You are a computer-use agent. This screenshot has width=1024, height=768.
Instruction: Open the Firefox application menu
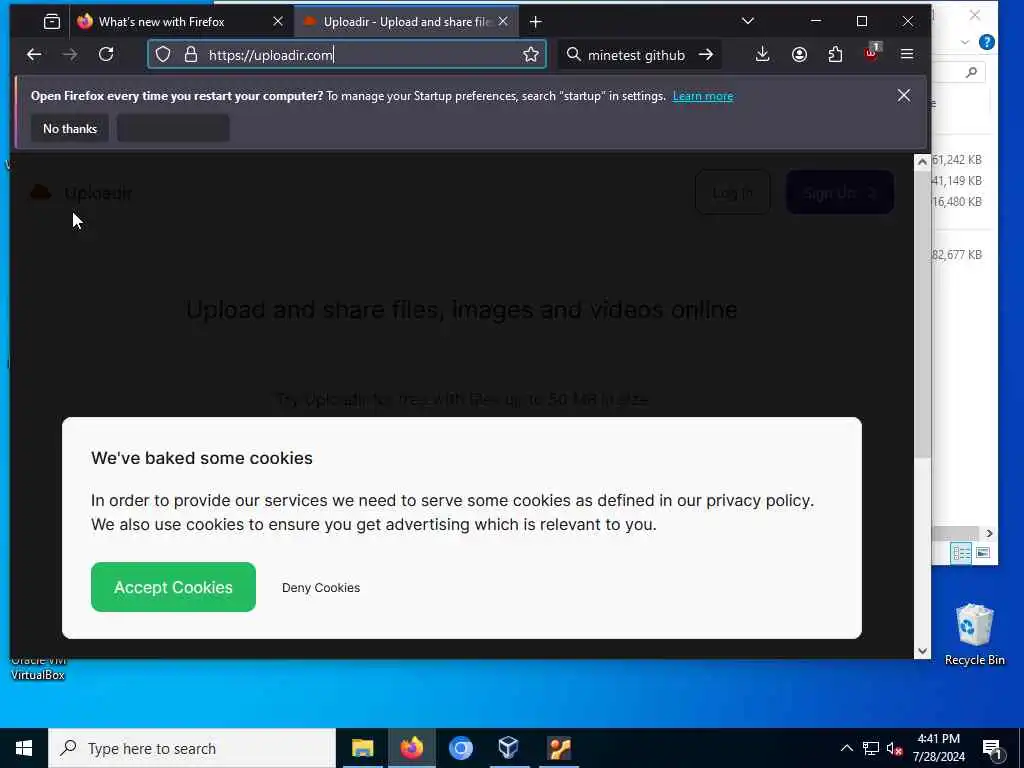907,54
